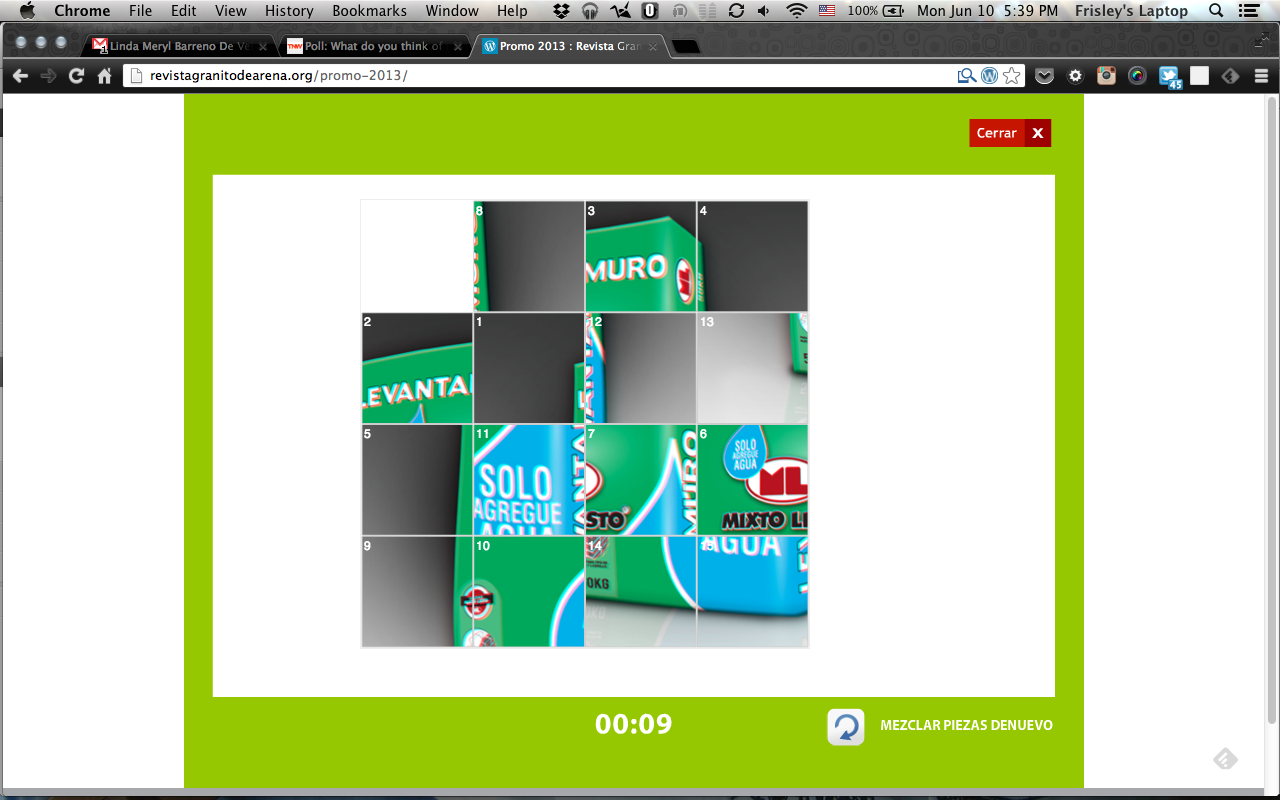Open Spotlight search magnifier in menu bar
This screenshot has width=1280, height=800.
pos(1216,11)
